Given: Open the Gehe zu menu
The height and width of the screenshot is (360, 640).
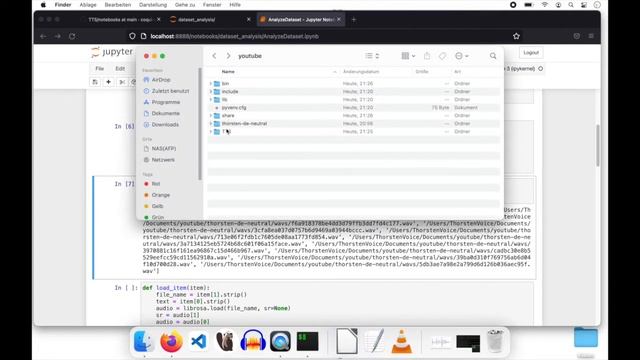Looking at the screenshot, I should click(185, 5).
